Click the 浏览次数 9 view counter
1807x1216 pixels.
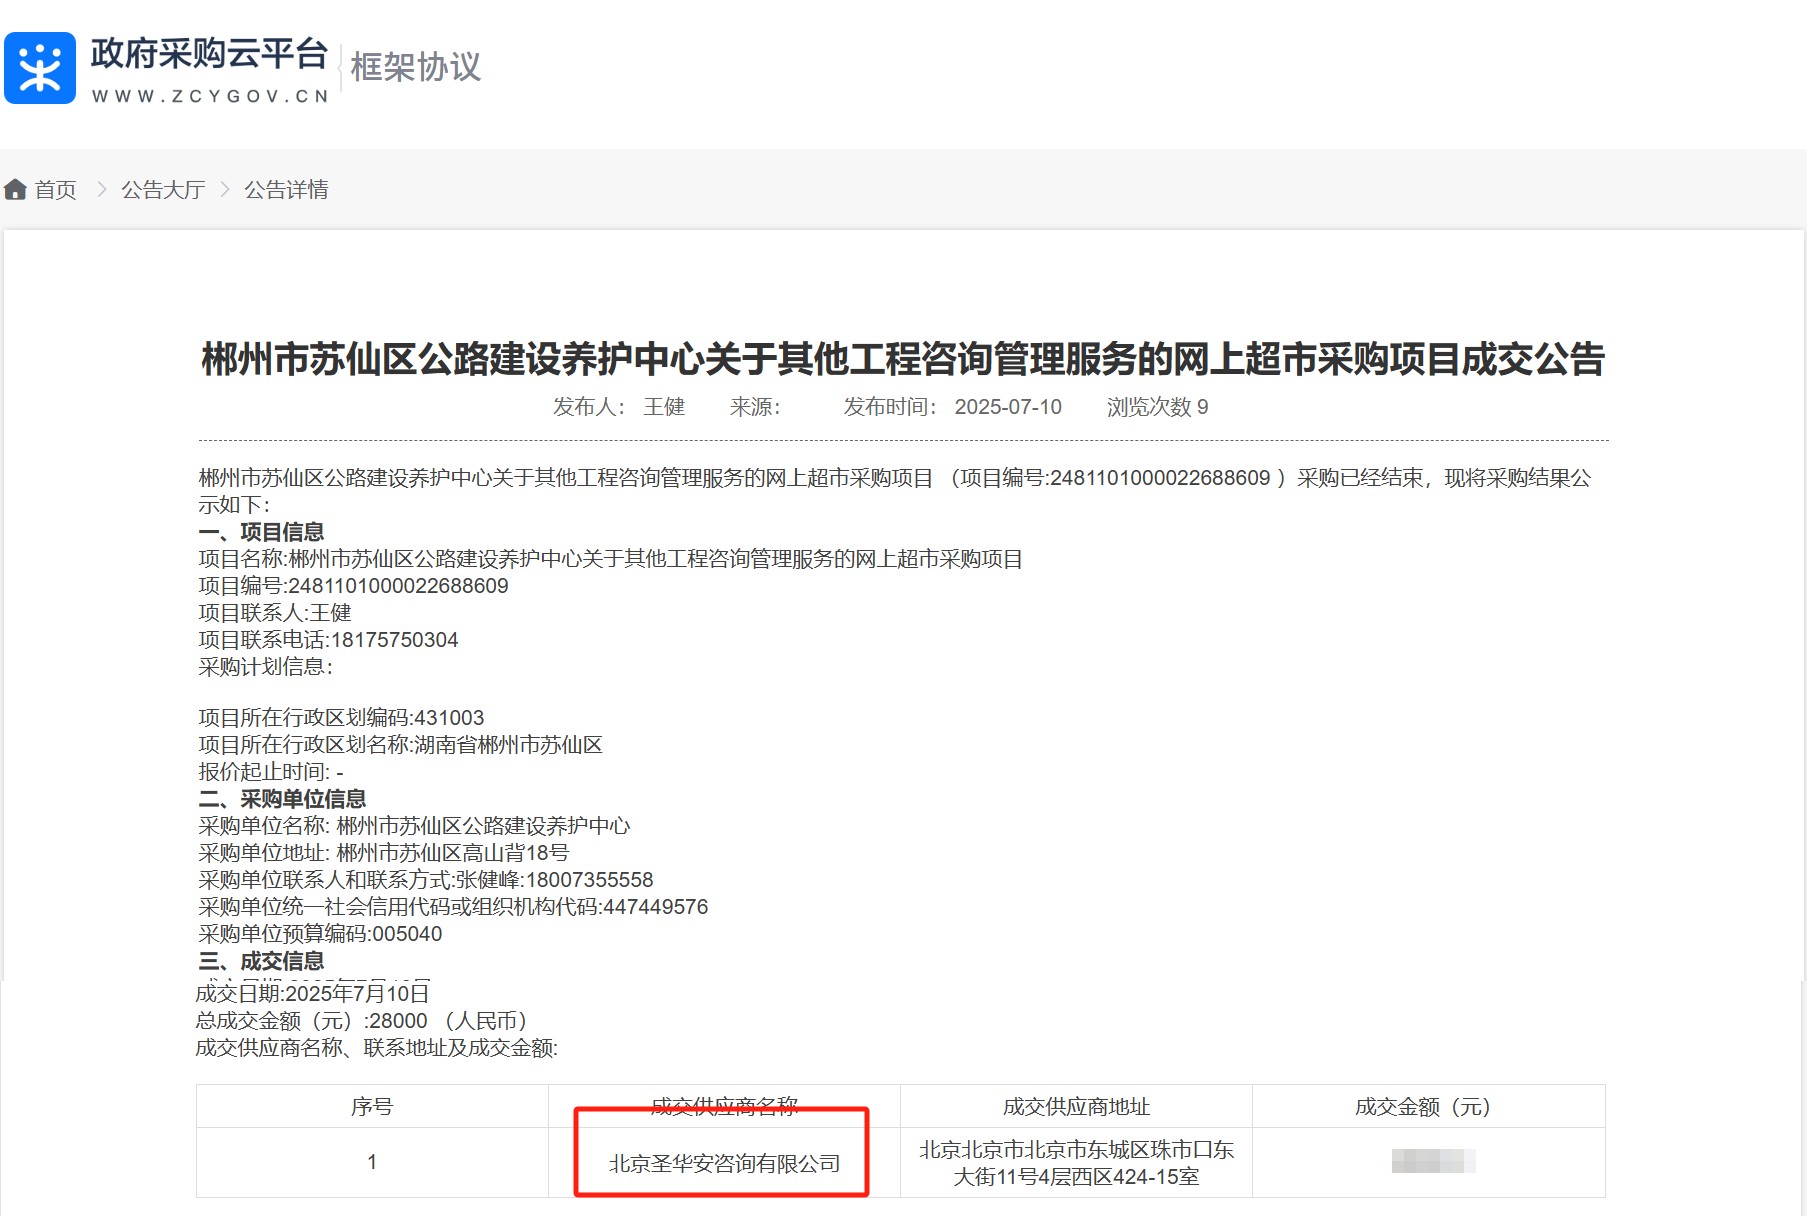coord(1157,407)
